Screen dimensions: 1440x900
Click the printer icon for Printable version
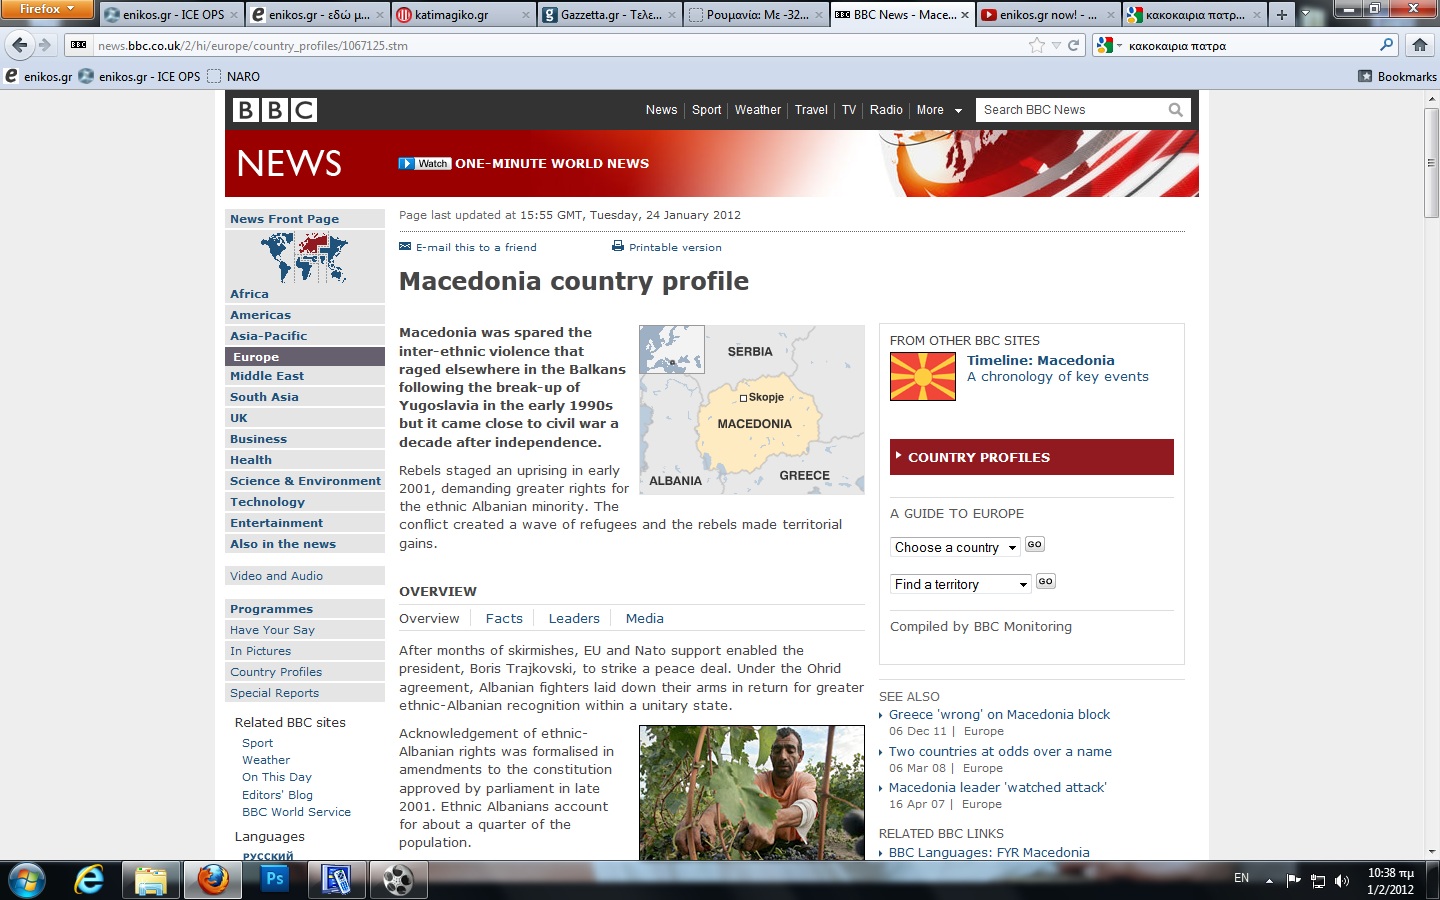point(617,246)
